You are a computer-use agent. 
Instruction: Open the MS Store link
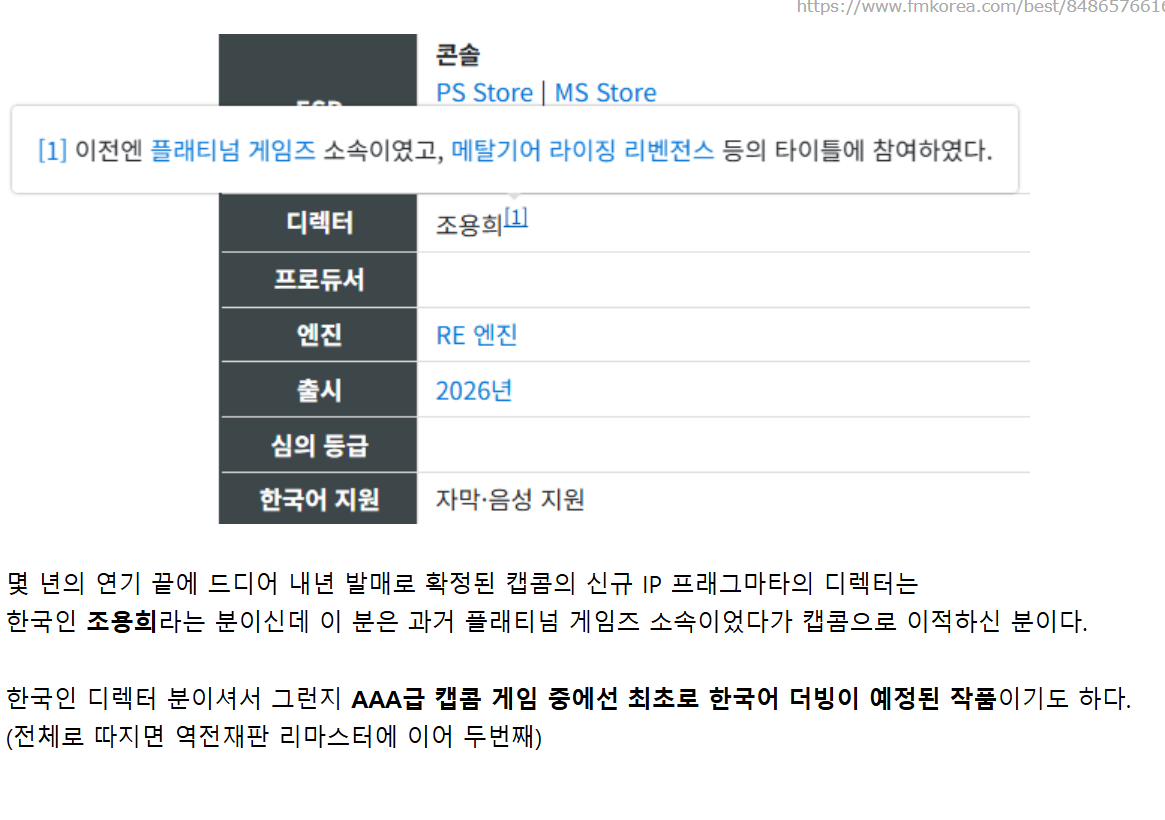click(x=606, y=93)
